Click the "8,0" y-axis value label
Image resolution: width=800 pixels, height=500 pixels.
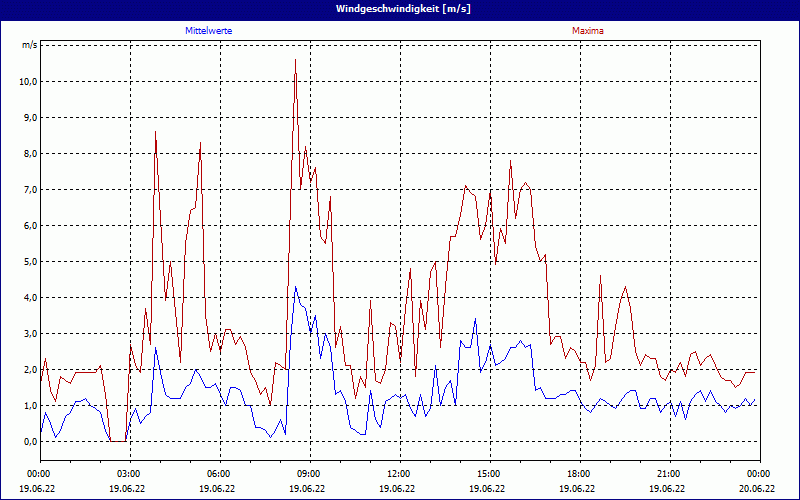click(x=29, y=154)
